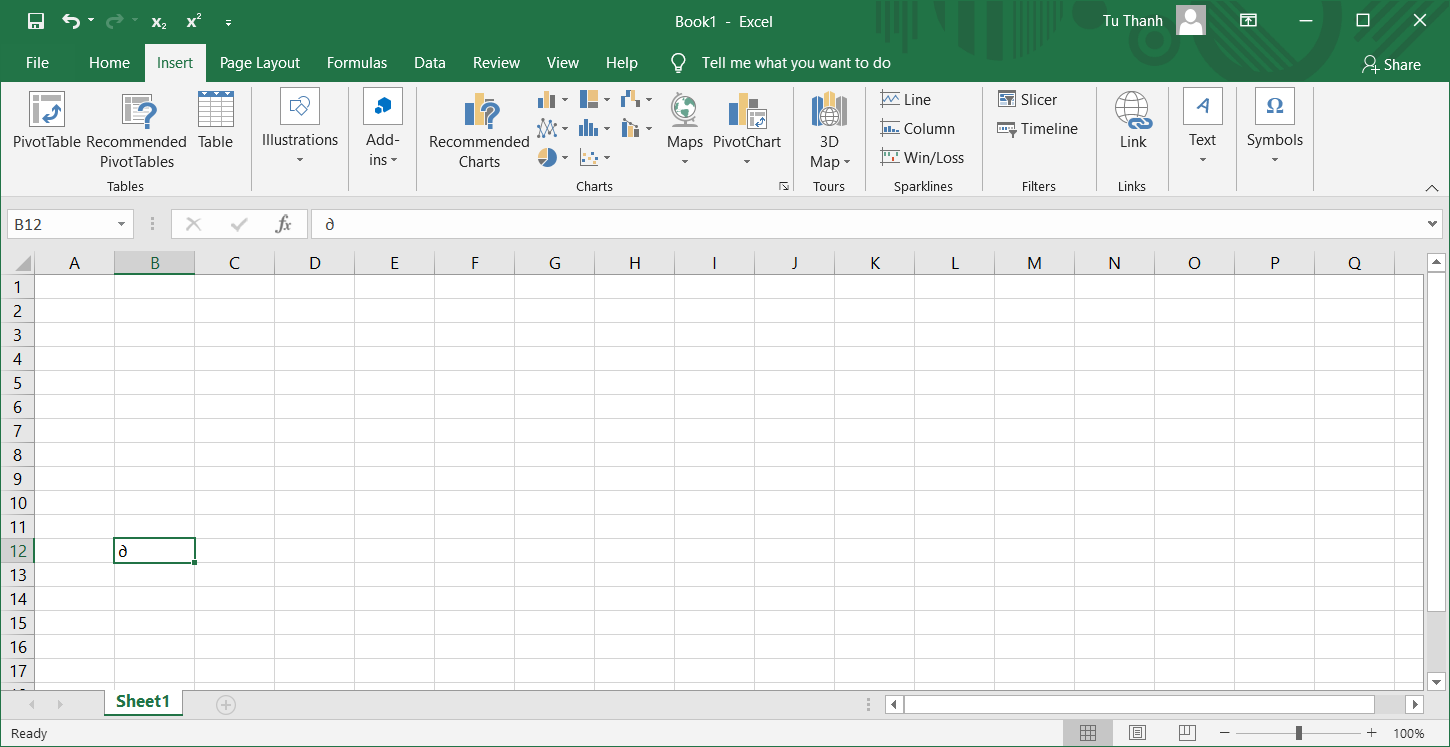Viewport: 1450px width, 747px height.
Task: Add a Timeline filter
Action: coord(1037,128)
